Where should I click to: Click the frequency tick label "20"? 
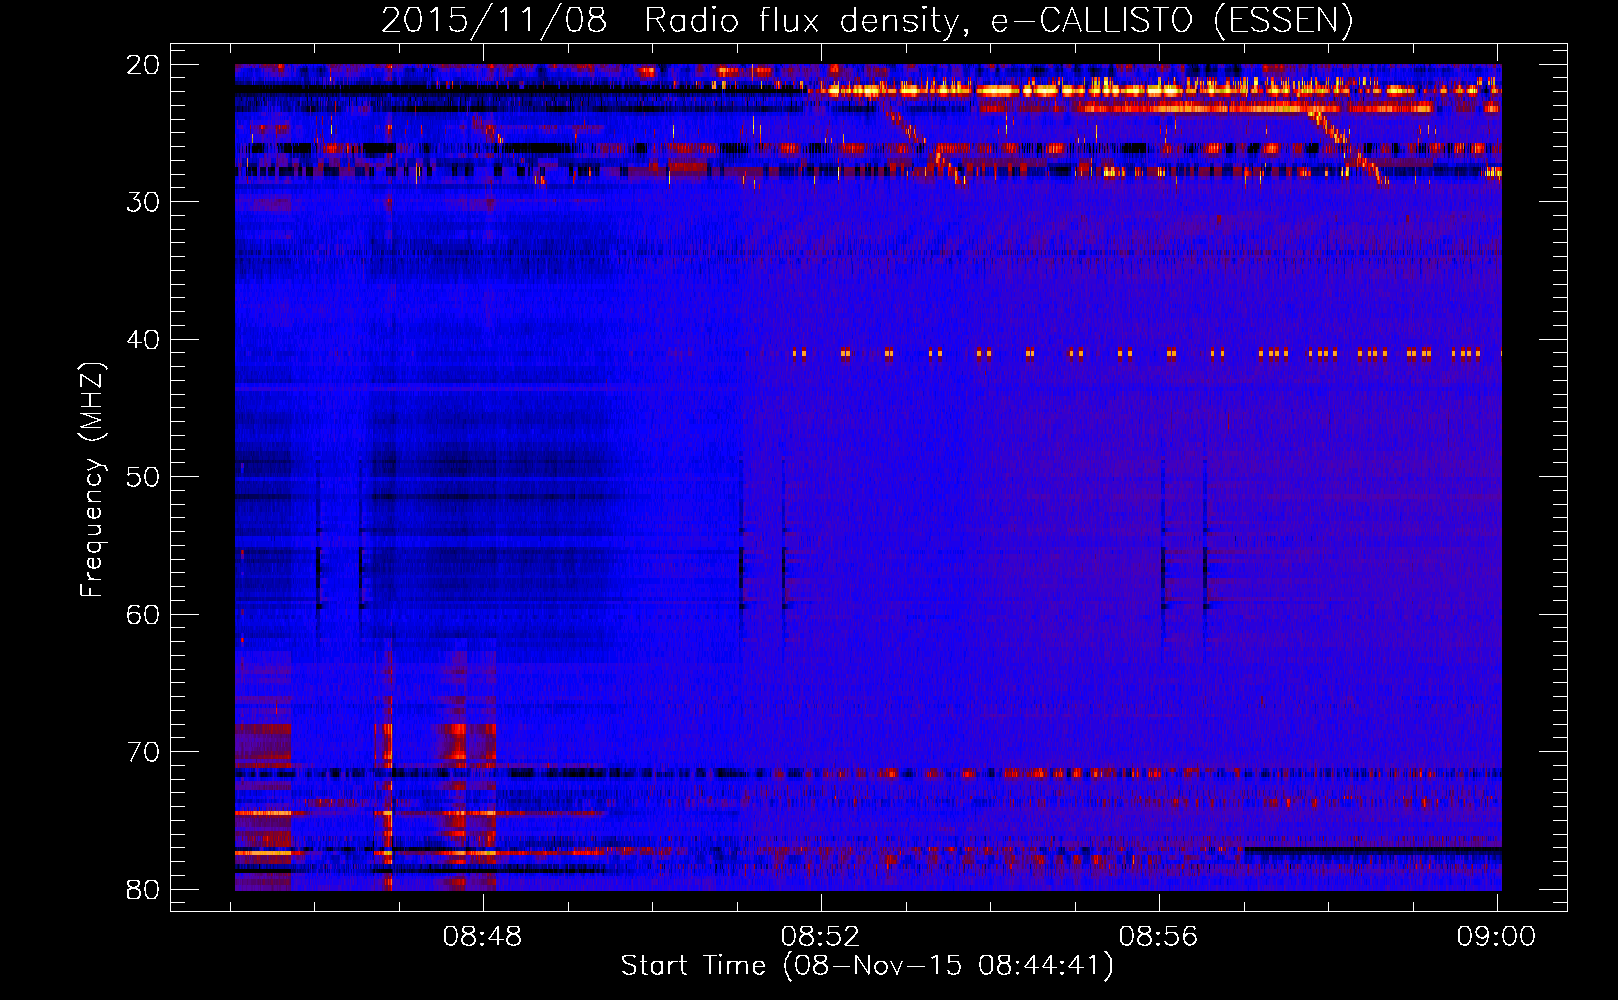[x=144, y=65]
